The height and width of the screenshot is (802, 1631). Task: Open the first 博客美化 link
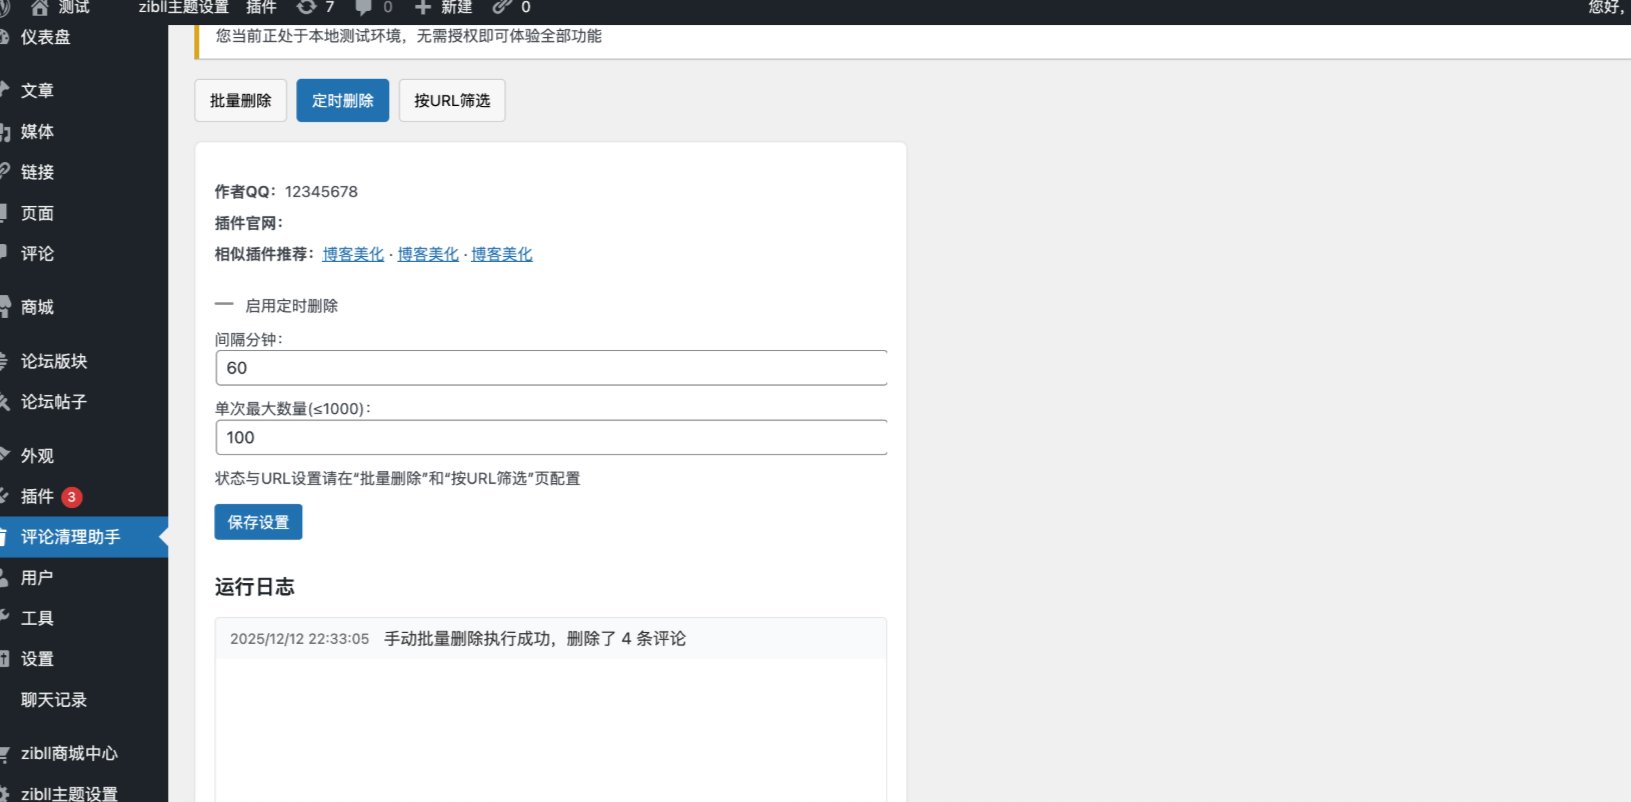pos(353,254)
